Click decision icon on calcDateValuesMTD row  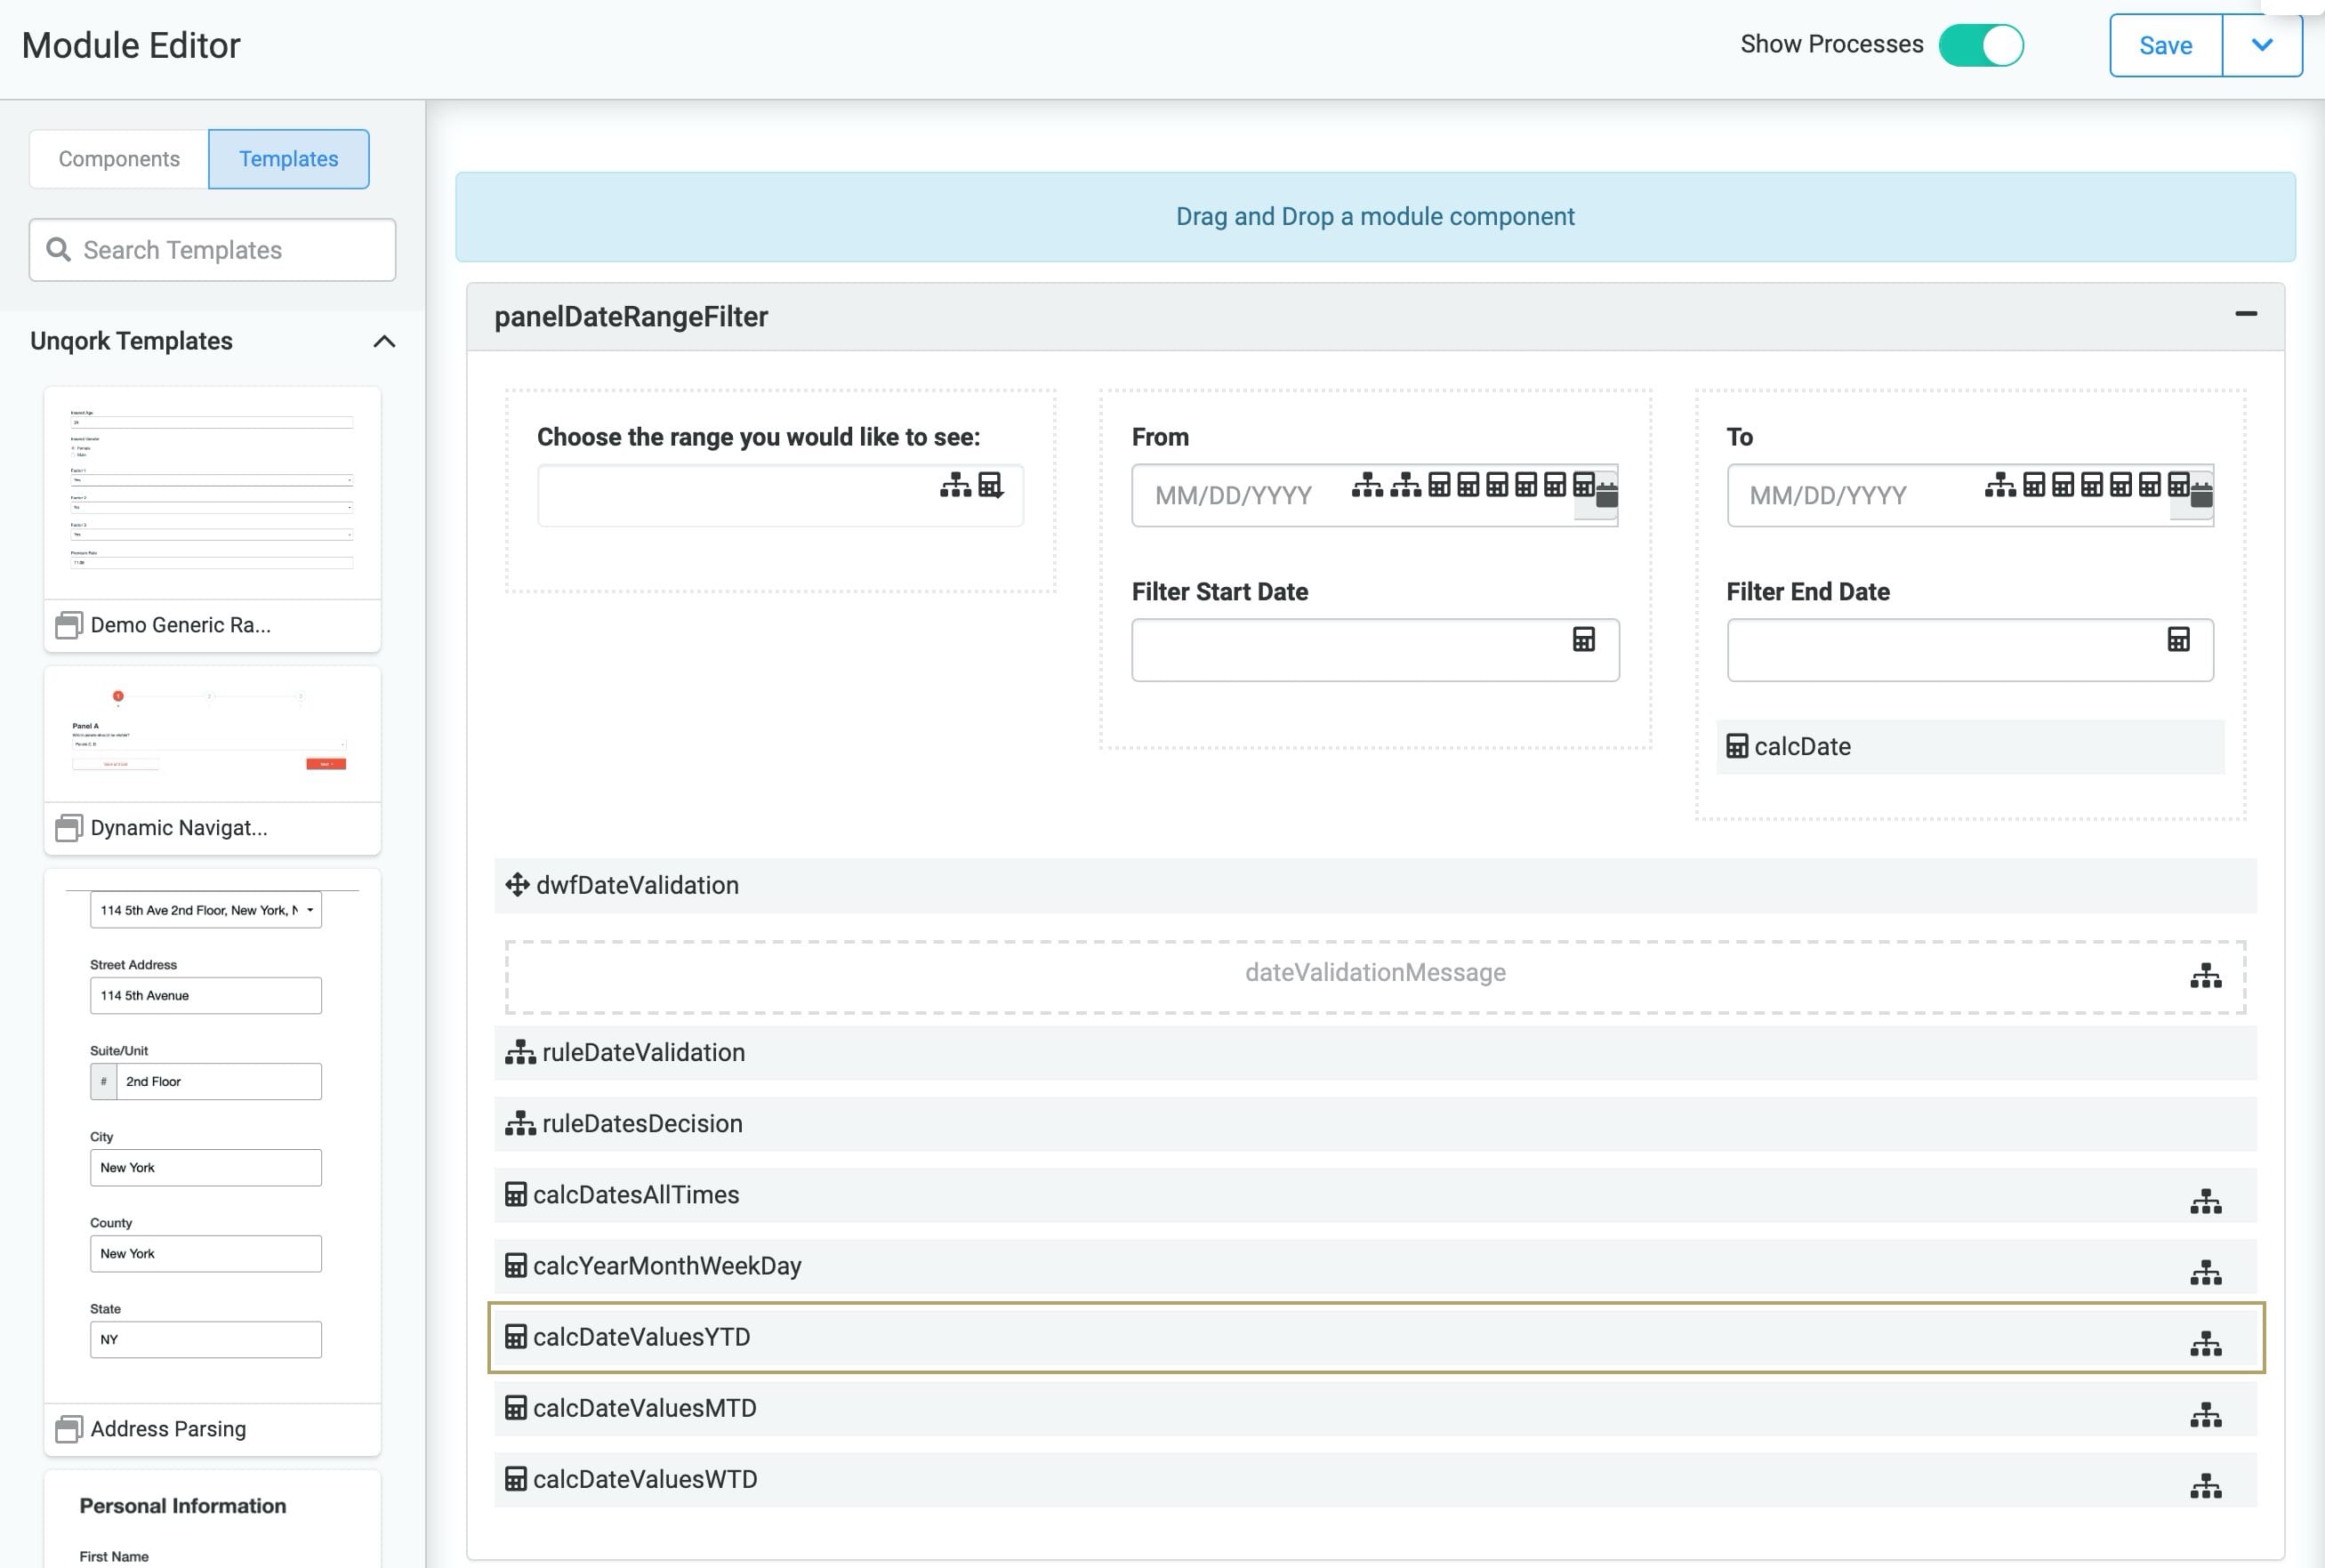coord(2205,1415)
